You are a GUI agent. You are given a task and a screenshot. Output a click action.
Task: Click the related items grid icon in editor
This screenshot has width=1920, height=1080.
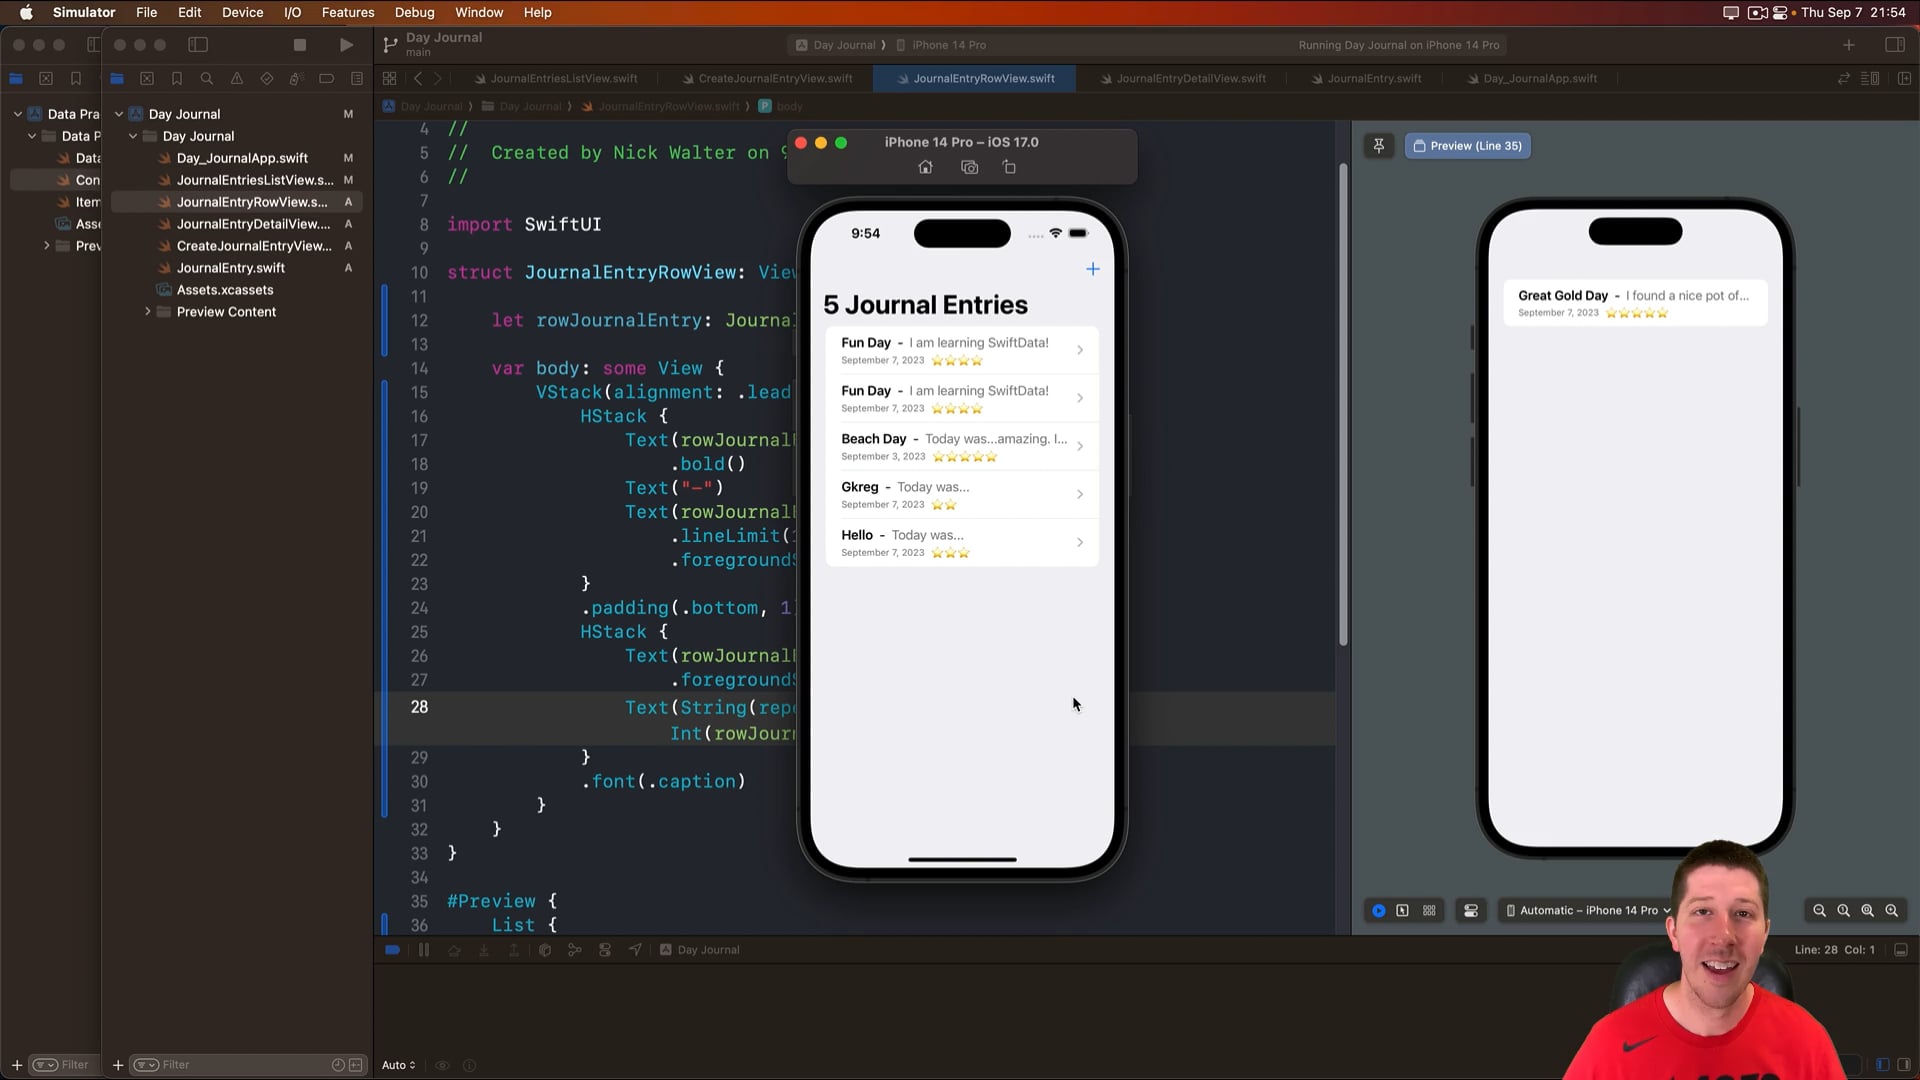pyautogui.click(x=390, y=79)
